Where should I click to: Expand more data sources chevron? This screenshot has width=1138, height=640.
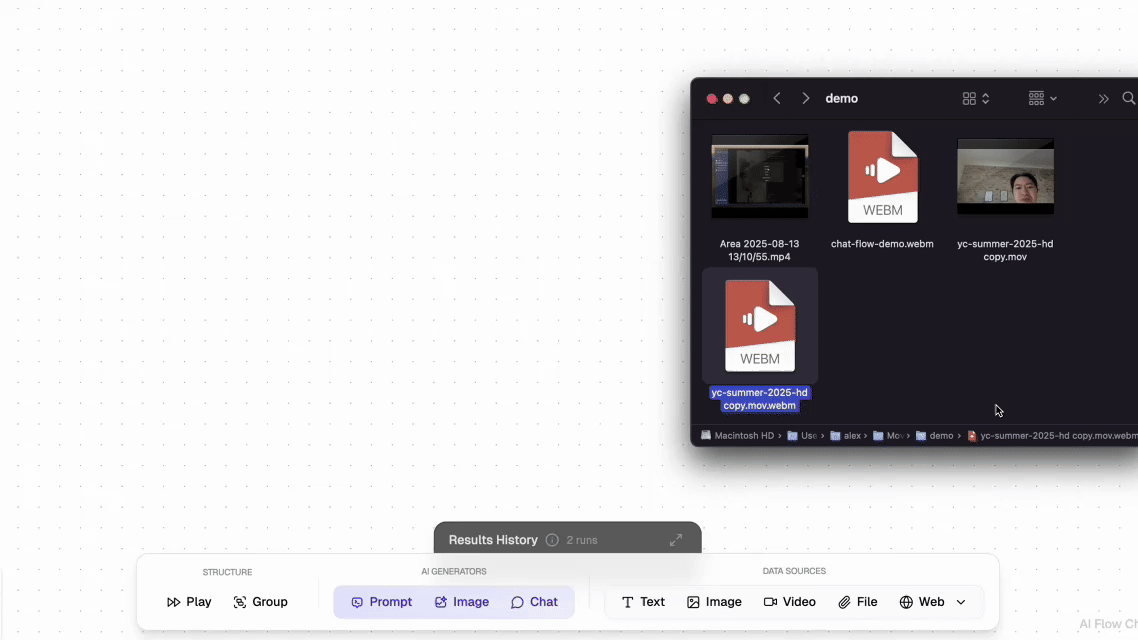961,602
